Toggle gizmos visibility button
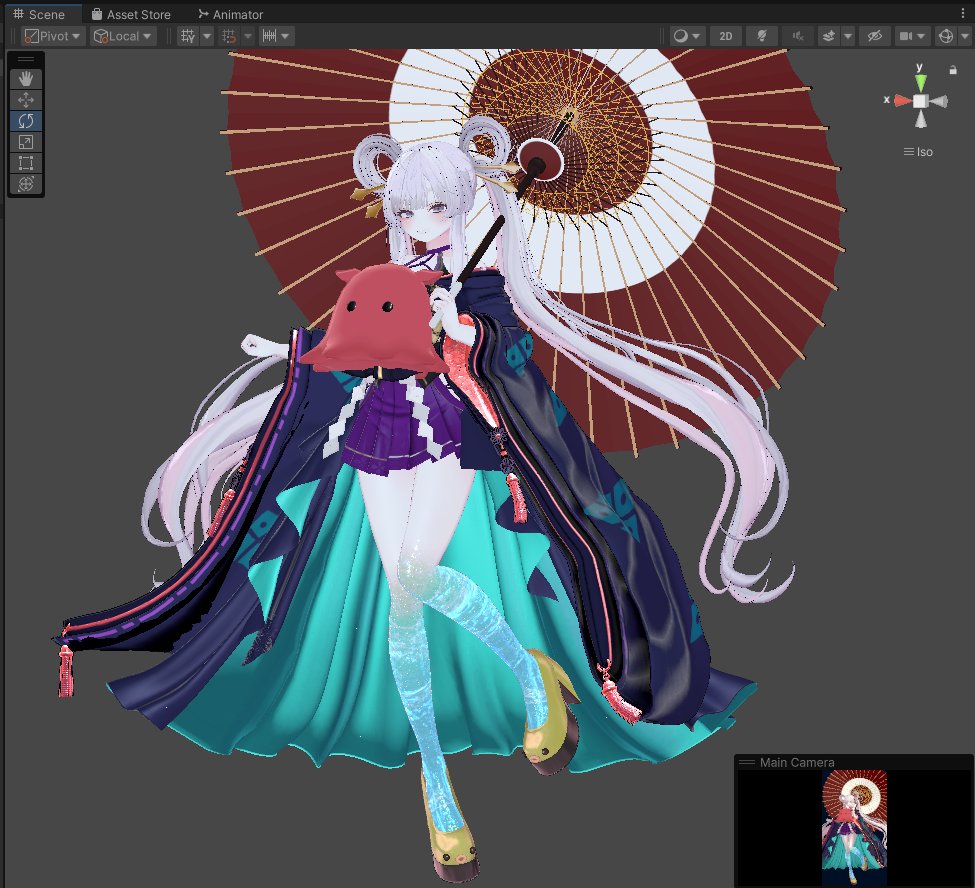The height and width of the screenshot is (888, 975). [x=946, y=36]
